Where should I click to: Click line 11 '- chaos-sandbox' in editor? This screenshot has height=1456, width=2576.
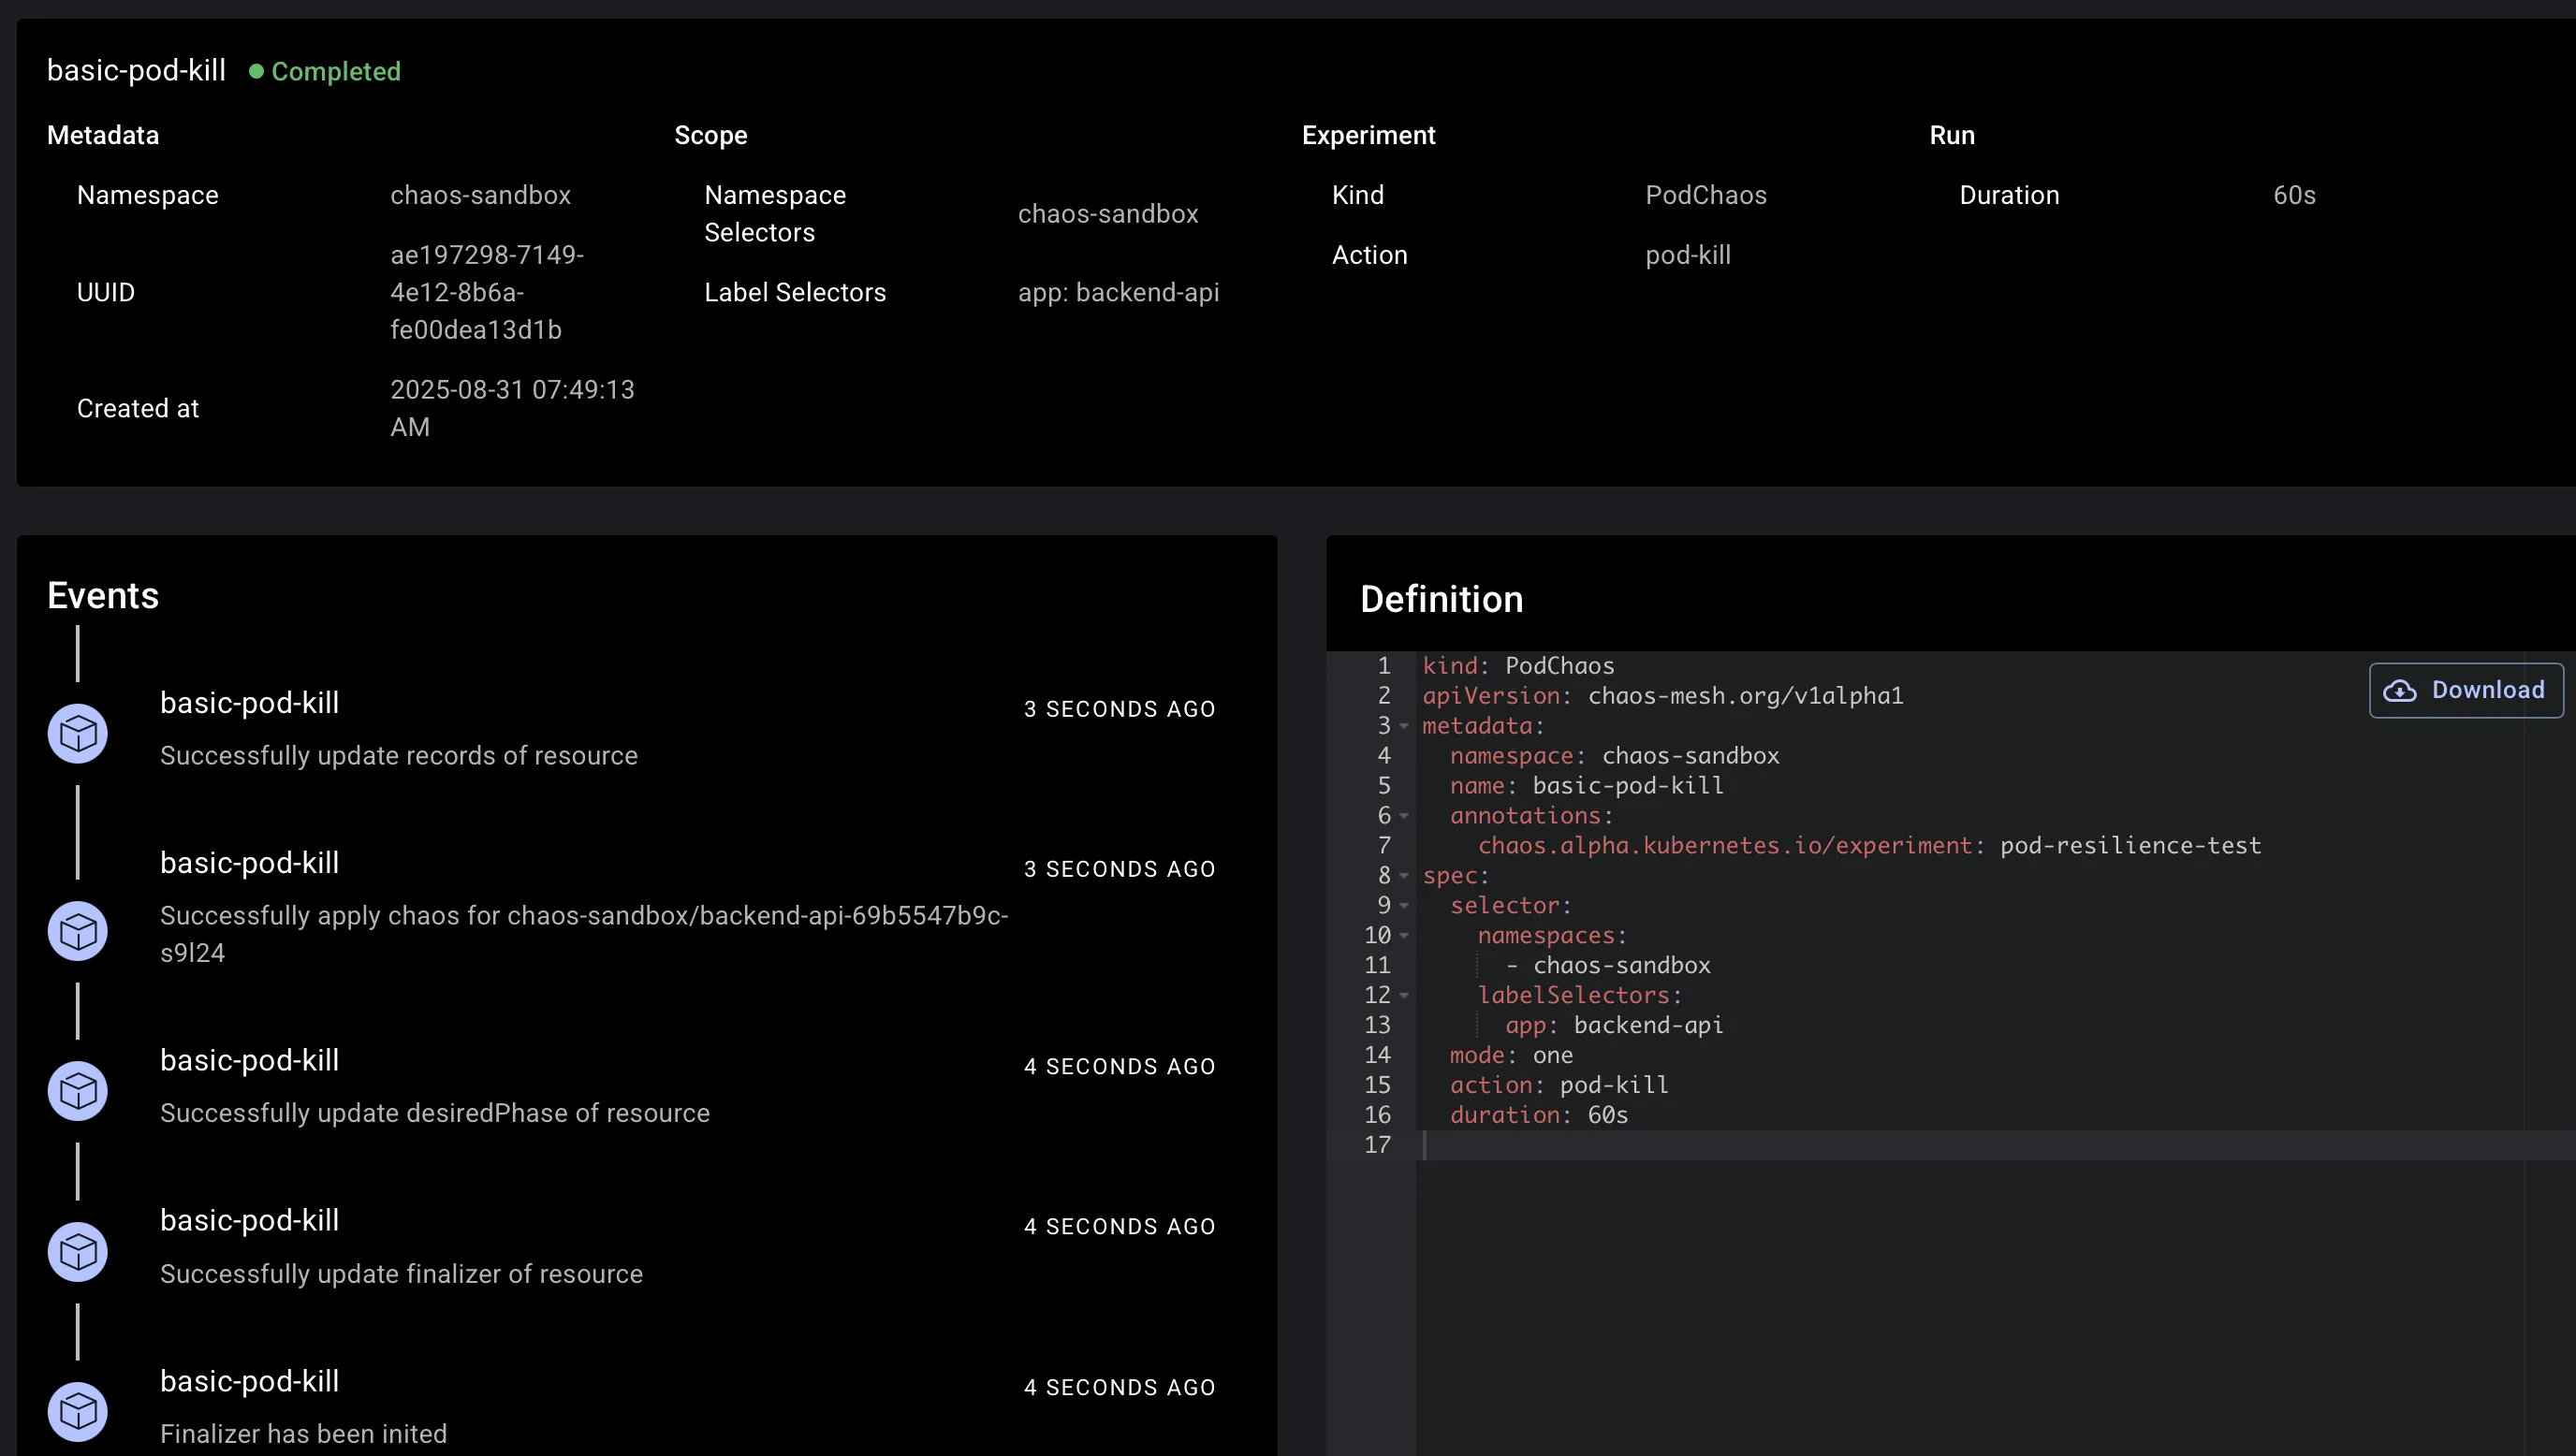coord(1608,966)
